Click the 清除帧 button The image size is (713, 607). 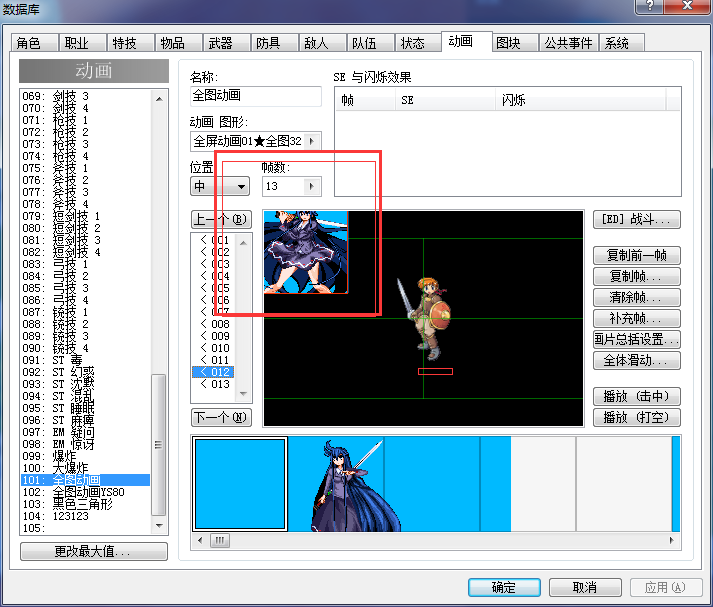click(x=637, y=297)
